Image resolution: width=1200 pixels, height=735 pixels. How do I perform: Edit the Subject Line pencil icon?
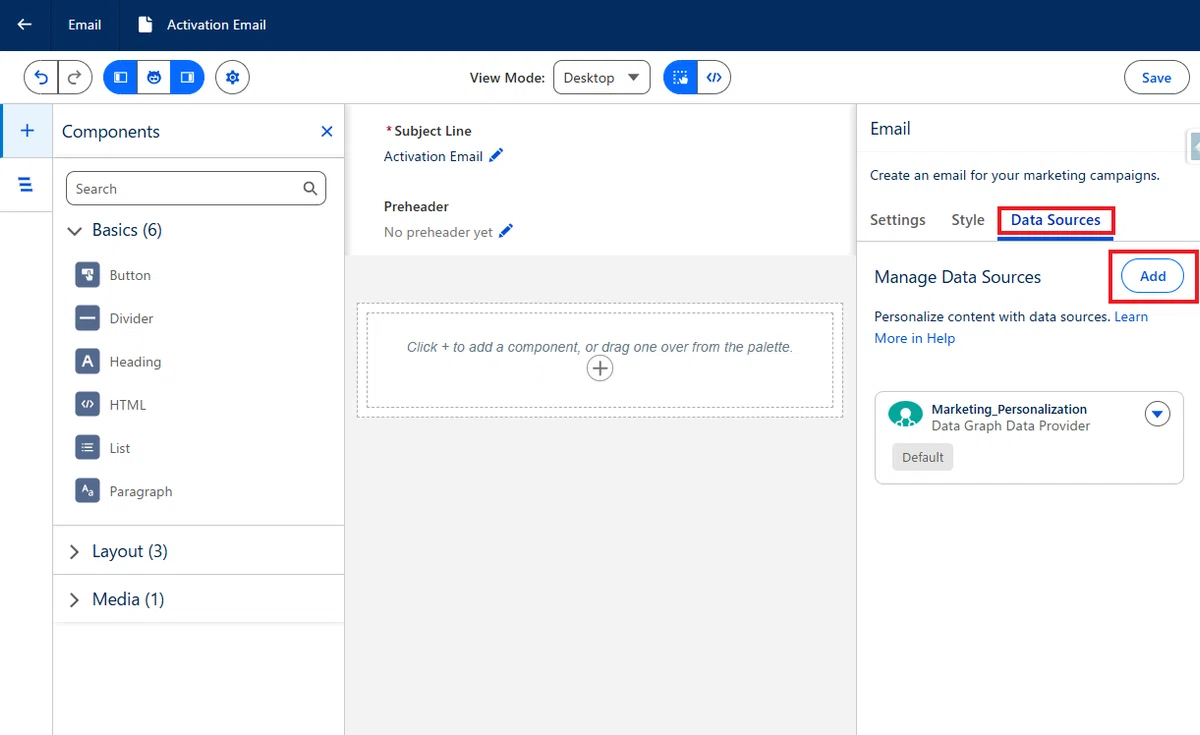496,155
